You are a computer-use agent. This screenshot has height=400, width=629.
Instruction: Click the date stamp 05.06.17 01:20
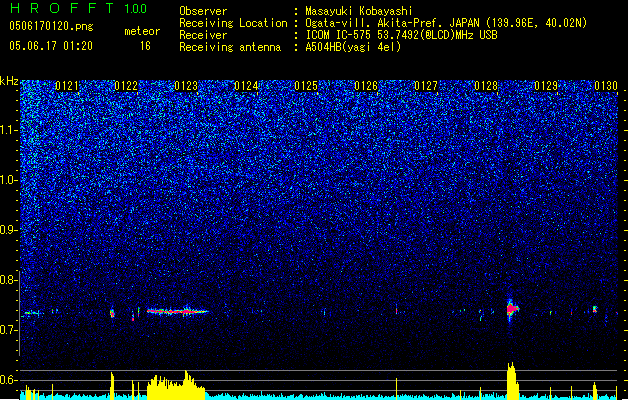51,46
